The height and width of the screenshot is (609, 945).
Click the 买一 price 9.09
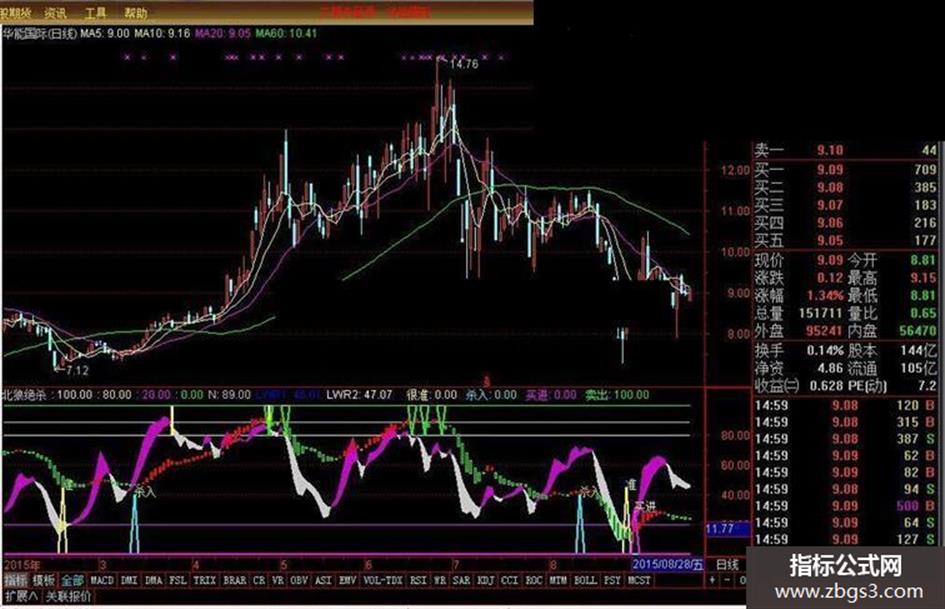point(830,170)
